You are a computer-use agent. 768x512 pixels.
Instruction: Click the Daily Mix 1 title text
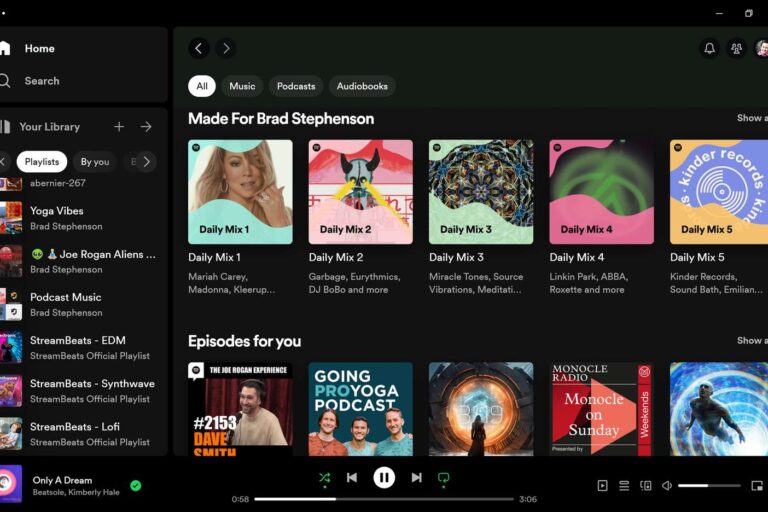(x=215, y=257)
